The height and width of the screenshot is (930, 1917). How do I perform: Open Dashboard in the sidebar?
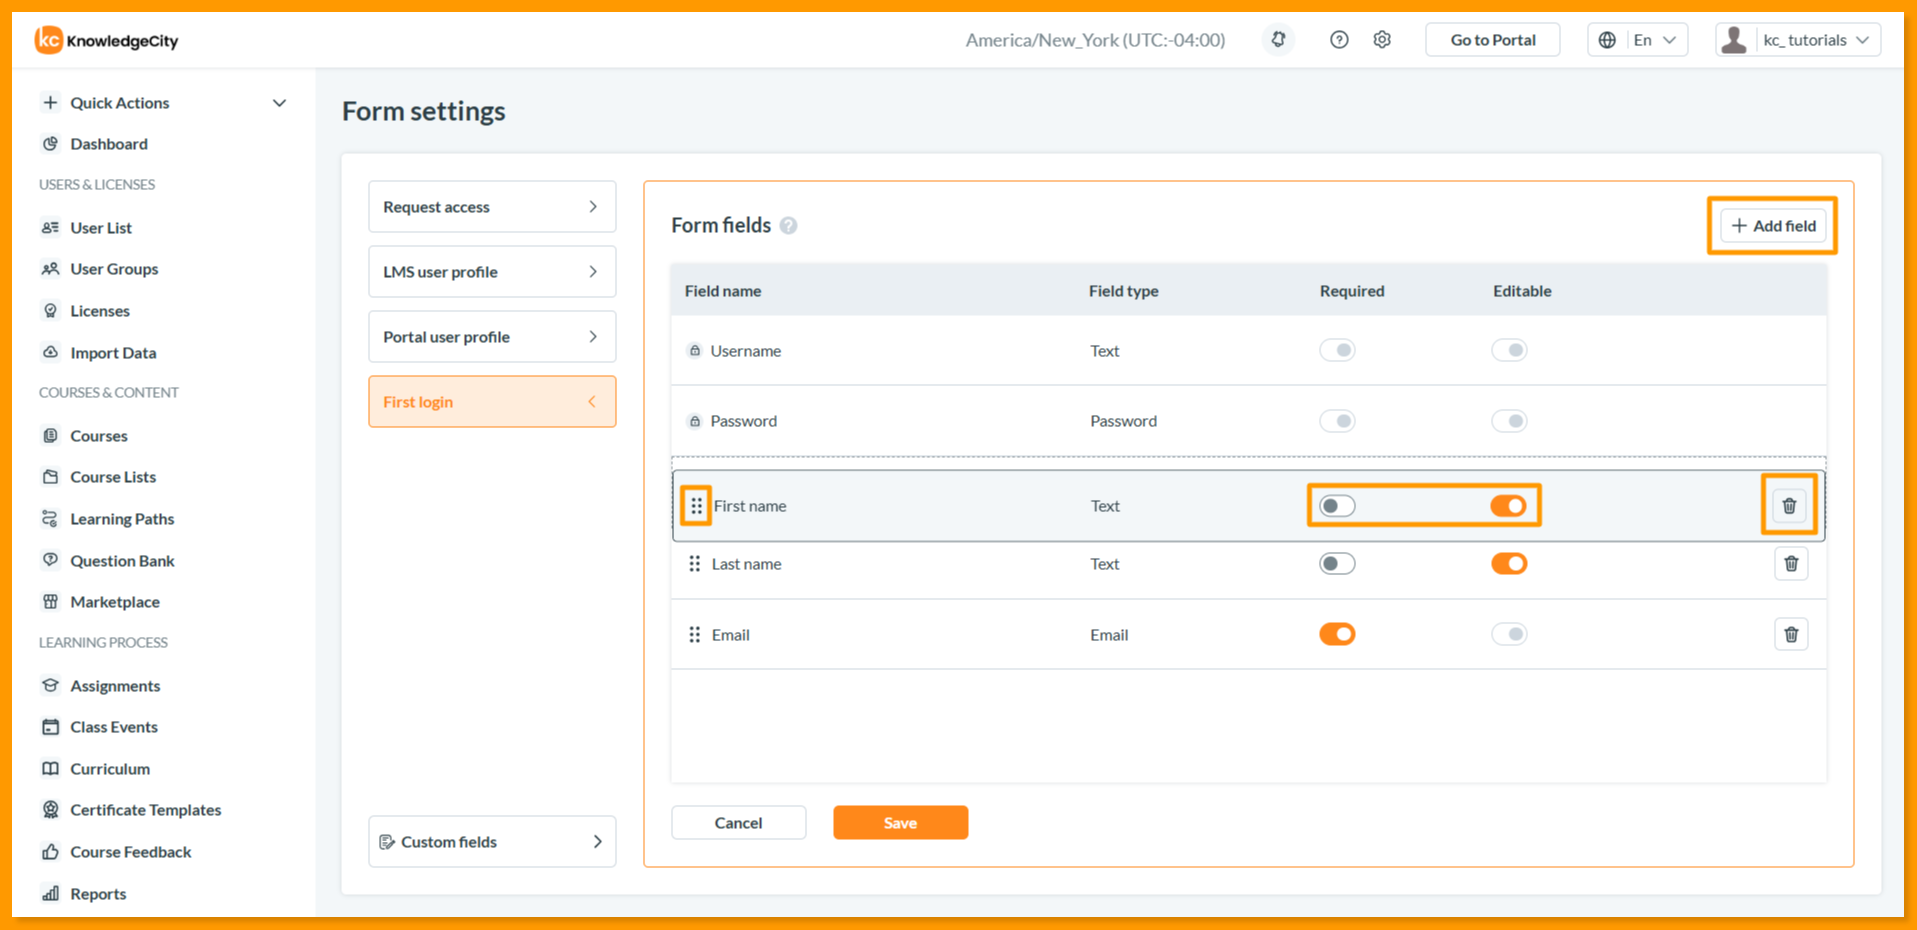tap(109, 144)
